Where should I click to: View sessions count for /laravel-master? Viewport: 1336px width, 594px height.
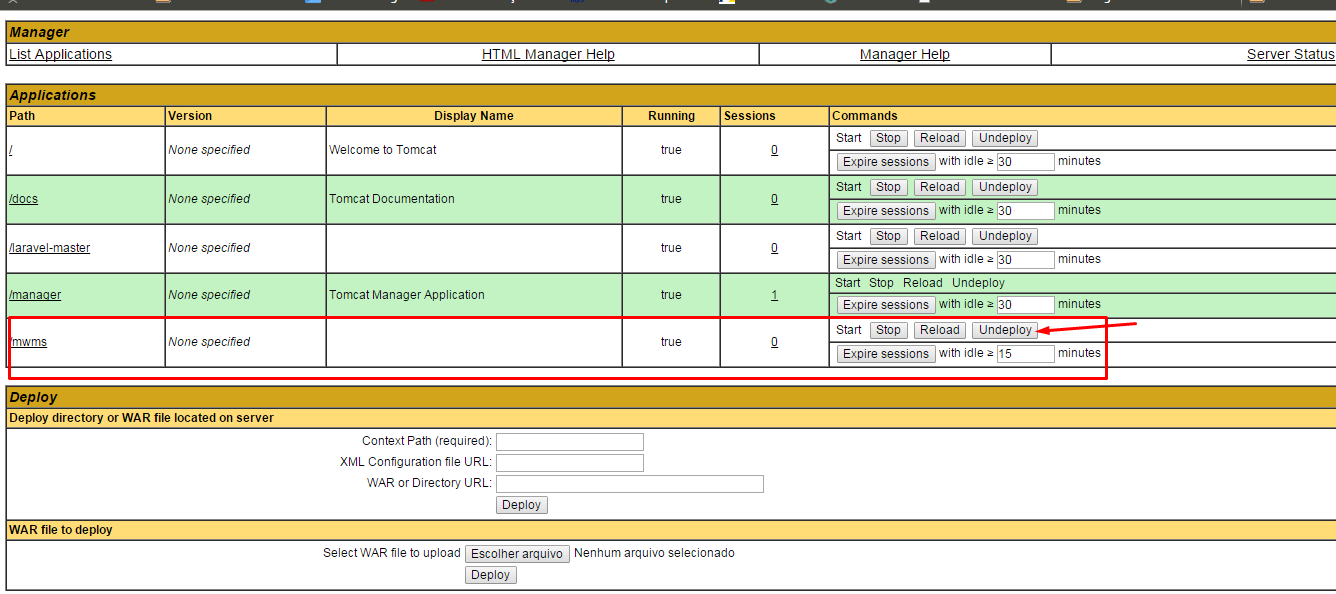(774, 248)
